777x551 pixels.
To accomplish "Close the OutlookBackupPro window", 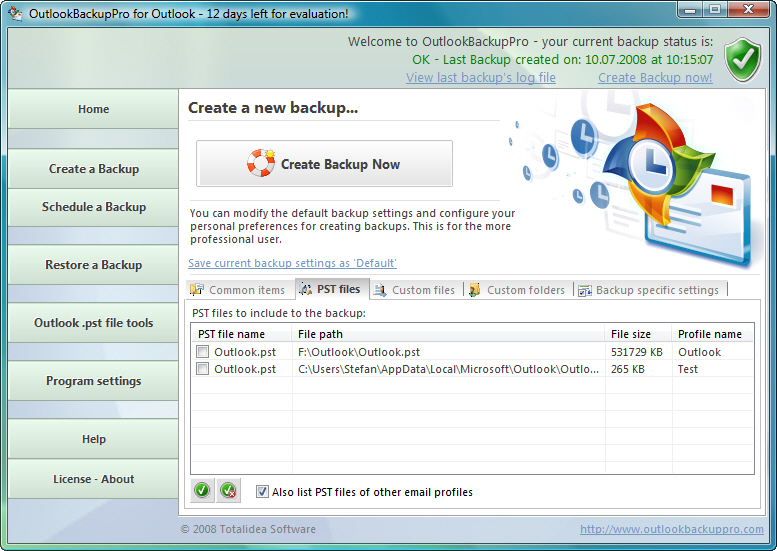I will click(x=748, y=10).
